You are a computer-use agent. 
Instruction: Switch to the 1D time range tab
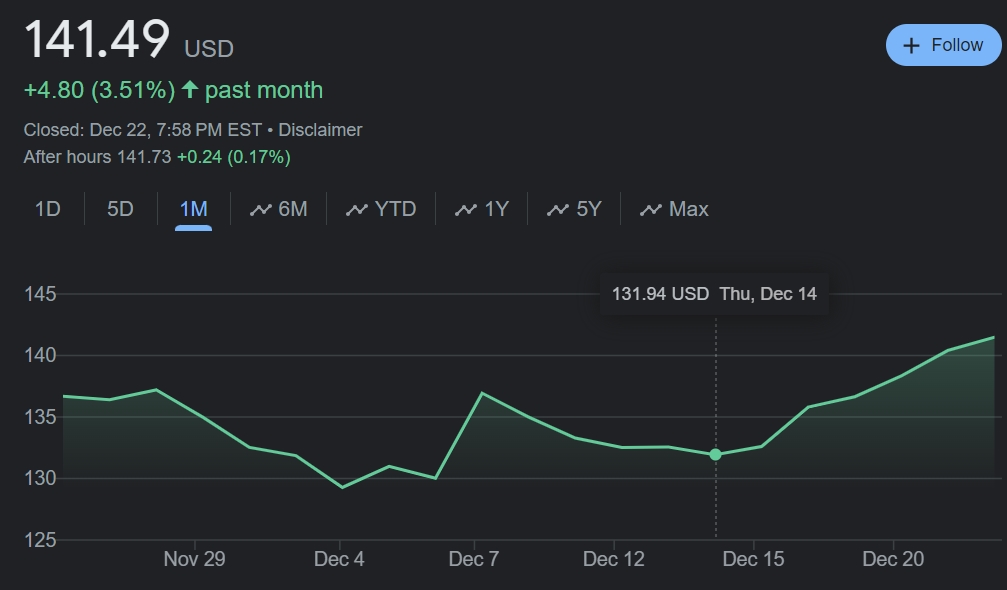(x=48, y=209)
